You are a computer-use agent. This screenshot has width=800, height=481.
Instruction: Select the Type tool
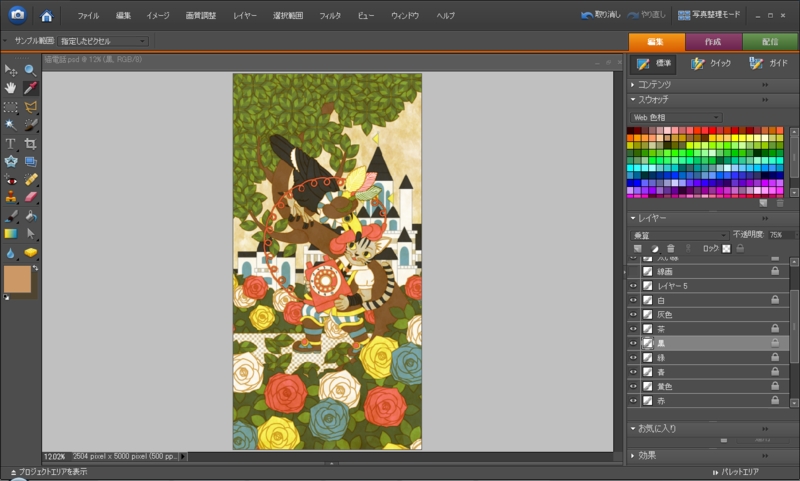[10, 143]
